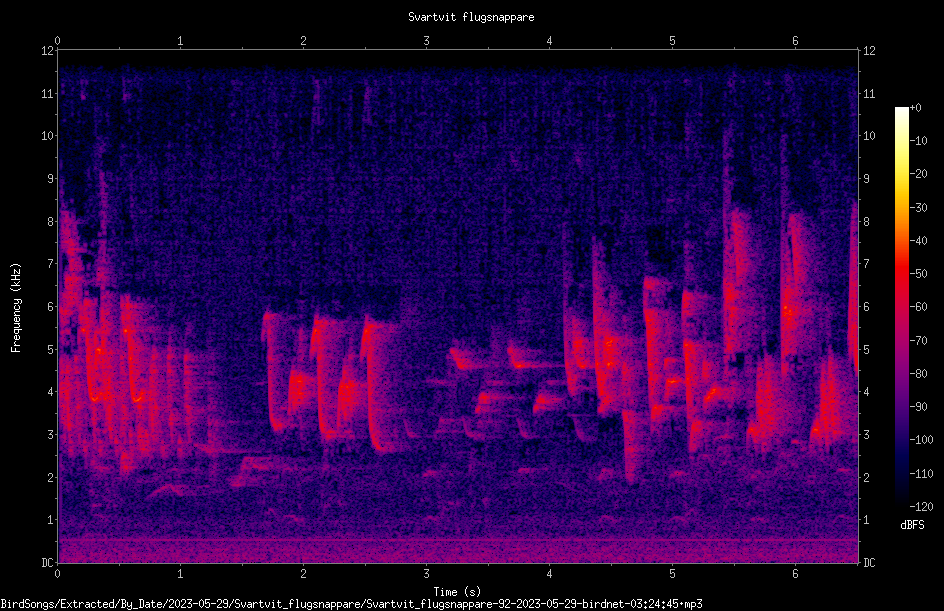Viewport: 944px width, 611px height.
Task: Click the file path text at the bottom
Action: point(351,604)
